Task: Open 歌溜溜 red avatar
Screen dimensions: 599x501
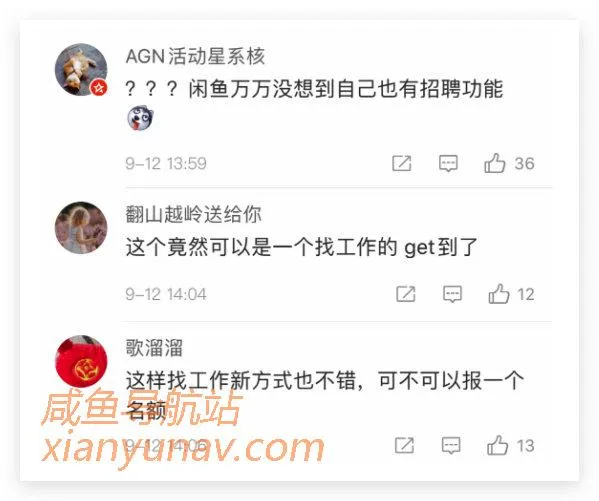Action: click(x=81, y=361)
